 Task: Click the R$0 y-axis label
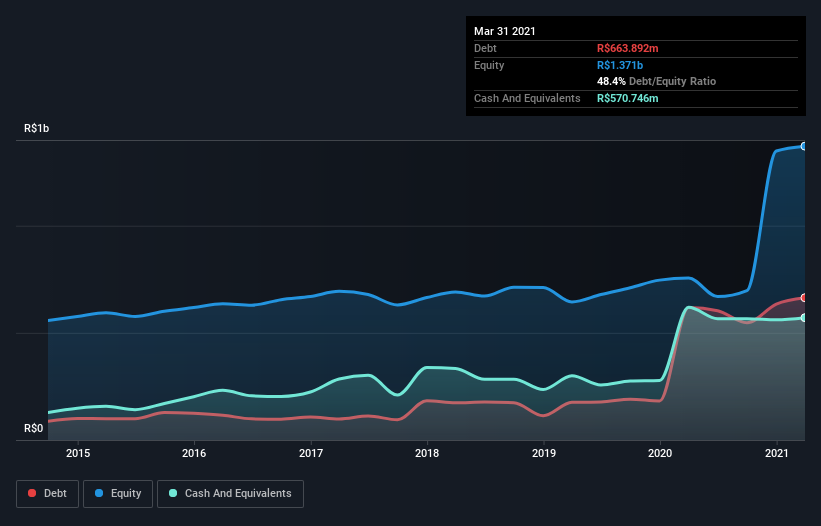(x=34, y=429)
